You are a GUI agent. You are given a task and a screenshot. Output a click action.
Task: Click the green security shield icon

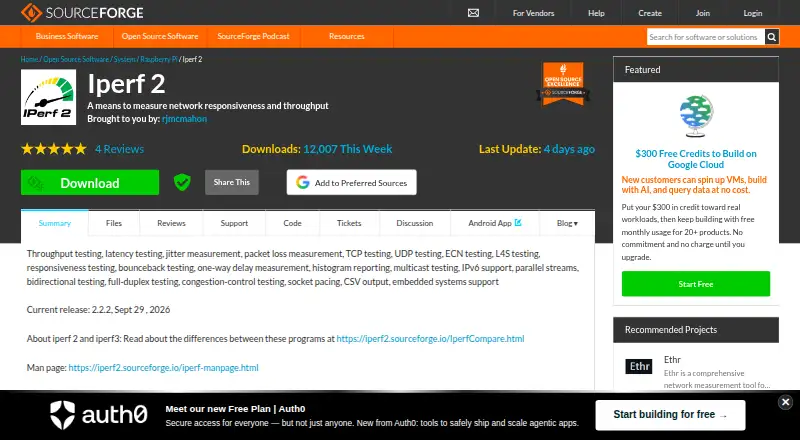[182, 182]
